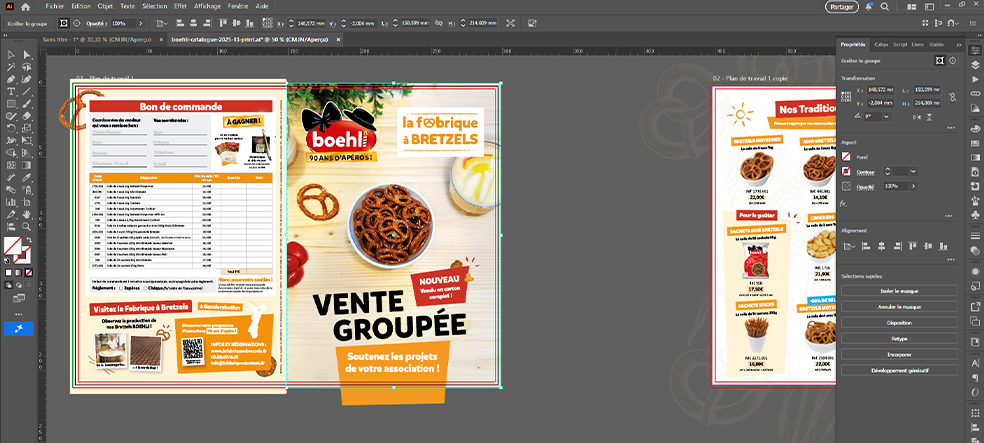Toggle edit clipping path button in control bar
Viewport: 984px width, 443px height.
click(64, 23)
